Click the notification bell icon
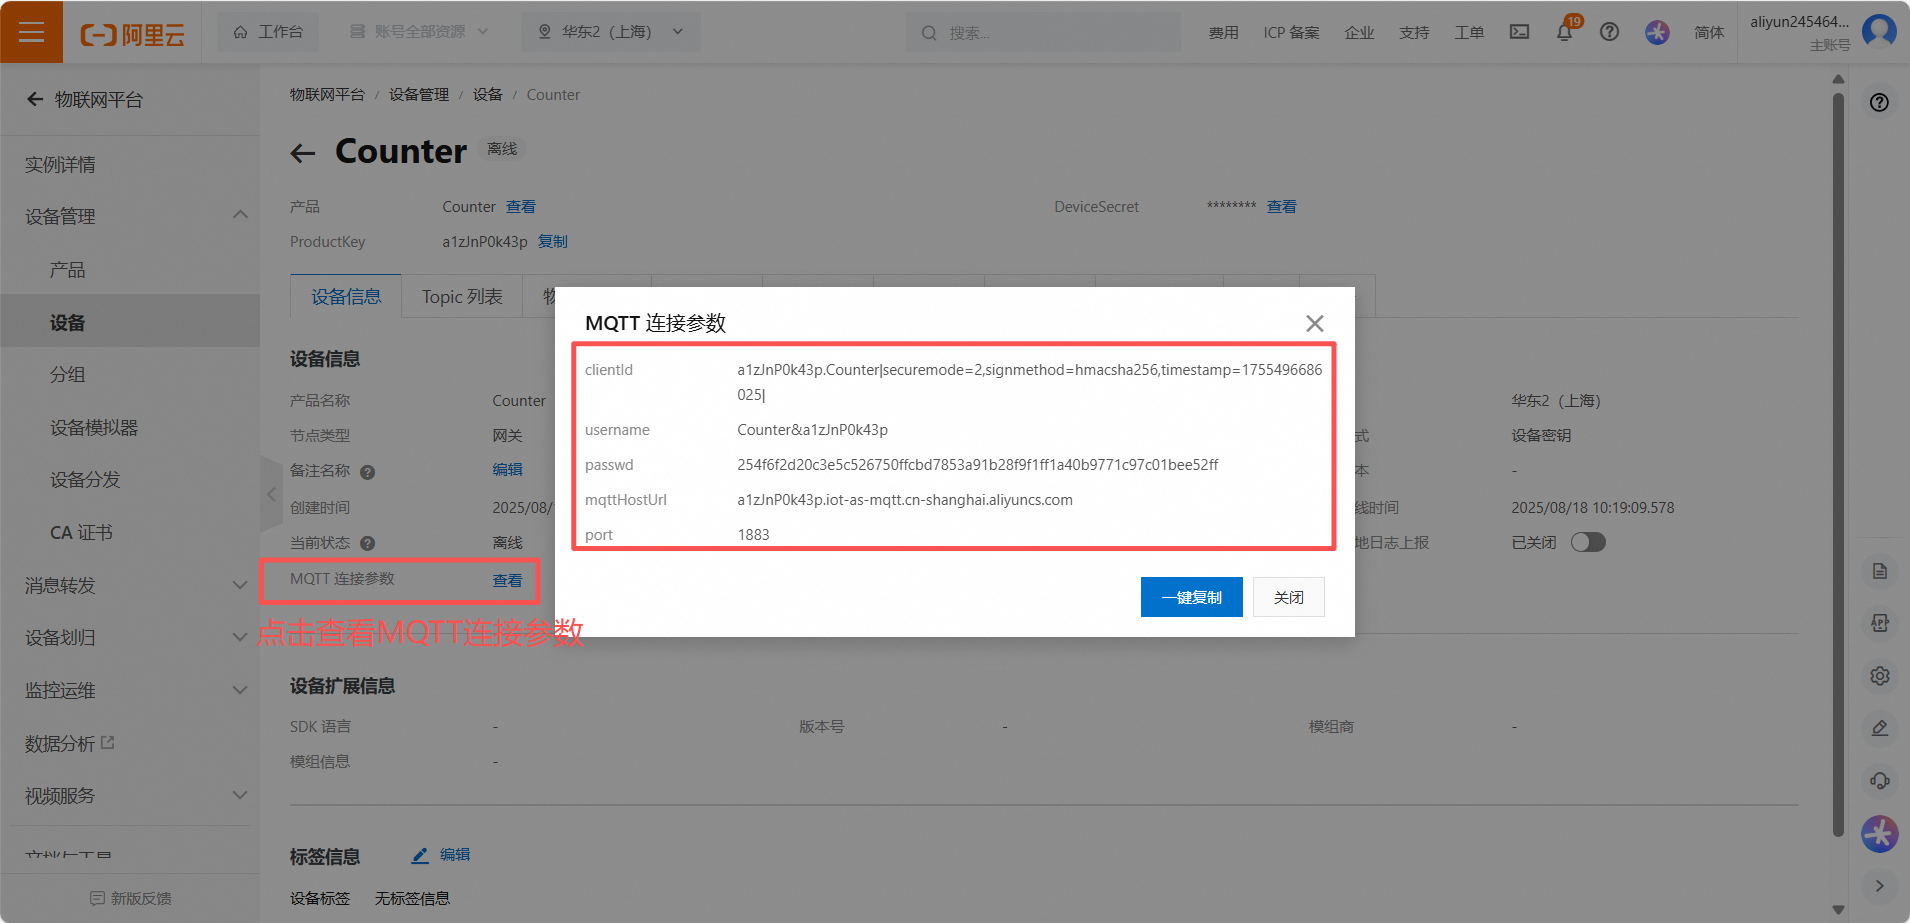The image size is (1910, 923). click(1564, 32)
